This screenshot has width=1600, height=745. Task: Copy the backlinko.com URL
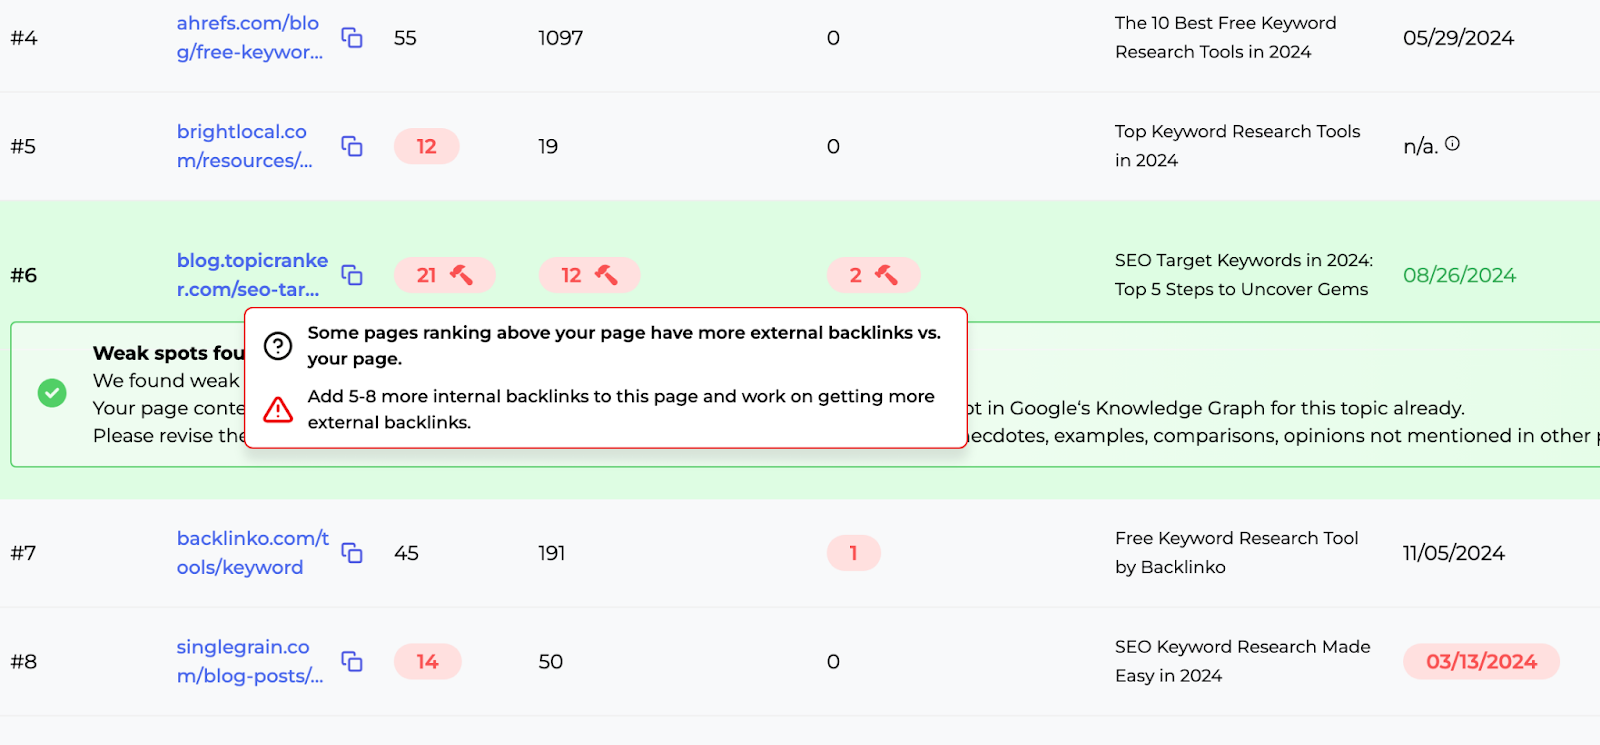352,553
